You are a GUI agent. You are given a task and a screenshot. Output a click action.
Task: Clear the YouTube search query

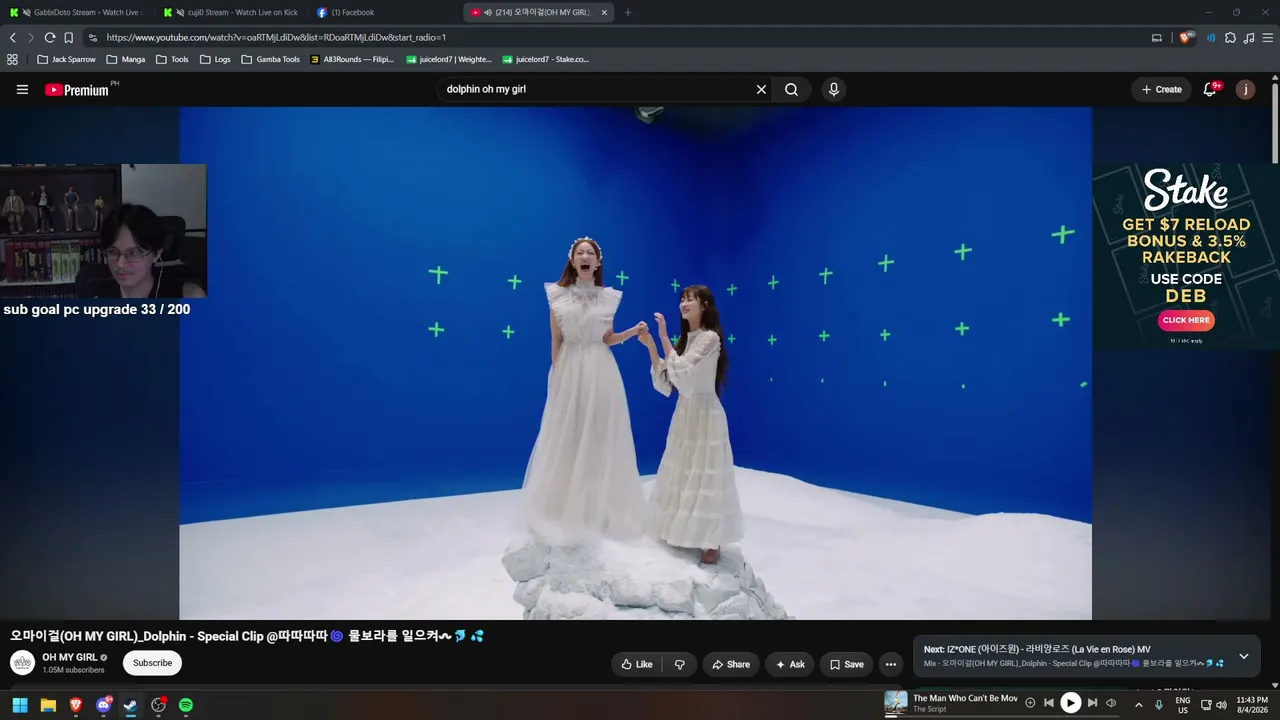pos(761,89)
